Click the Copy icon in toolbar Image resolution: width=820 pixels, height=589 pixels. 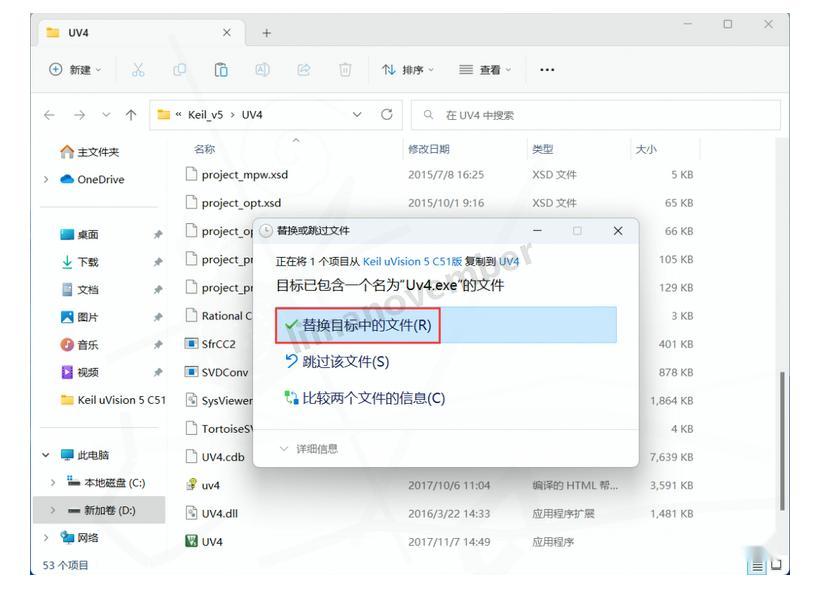click(179, 70)
